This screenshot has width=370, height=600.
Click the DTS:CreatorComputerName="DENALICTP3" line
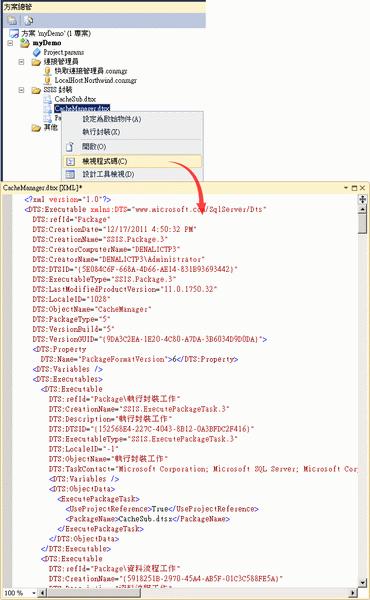pos(106,249)
